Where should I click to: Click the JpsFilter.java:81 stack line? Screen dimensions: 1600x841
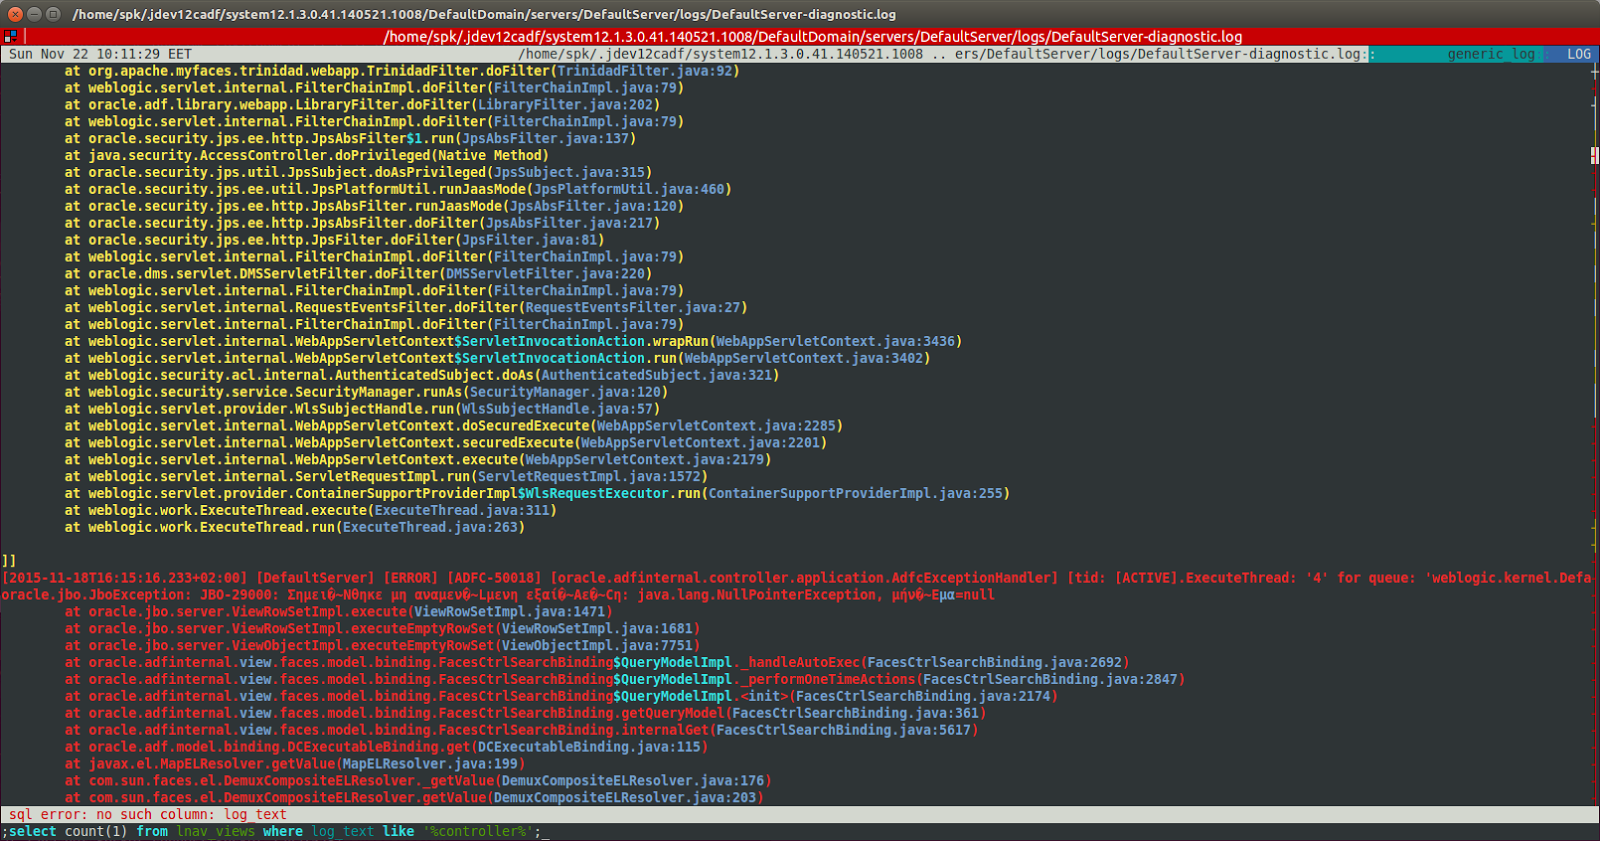click(334, 241)
